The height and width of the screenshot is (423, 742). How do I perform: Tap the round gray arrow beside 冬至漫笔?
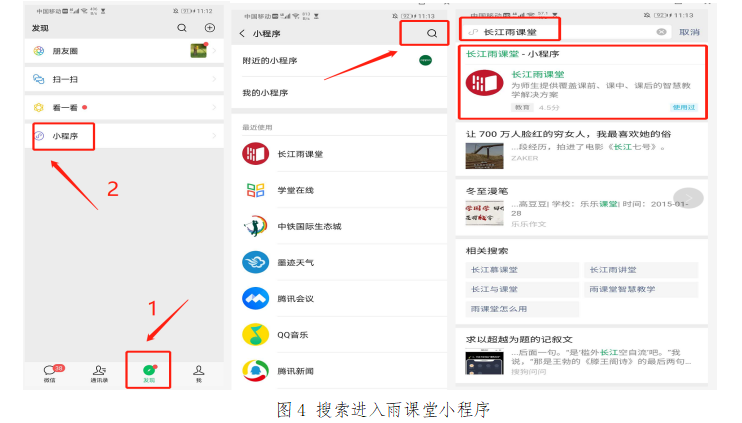click(x=689, y=198)
